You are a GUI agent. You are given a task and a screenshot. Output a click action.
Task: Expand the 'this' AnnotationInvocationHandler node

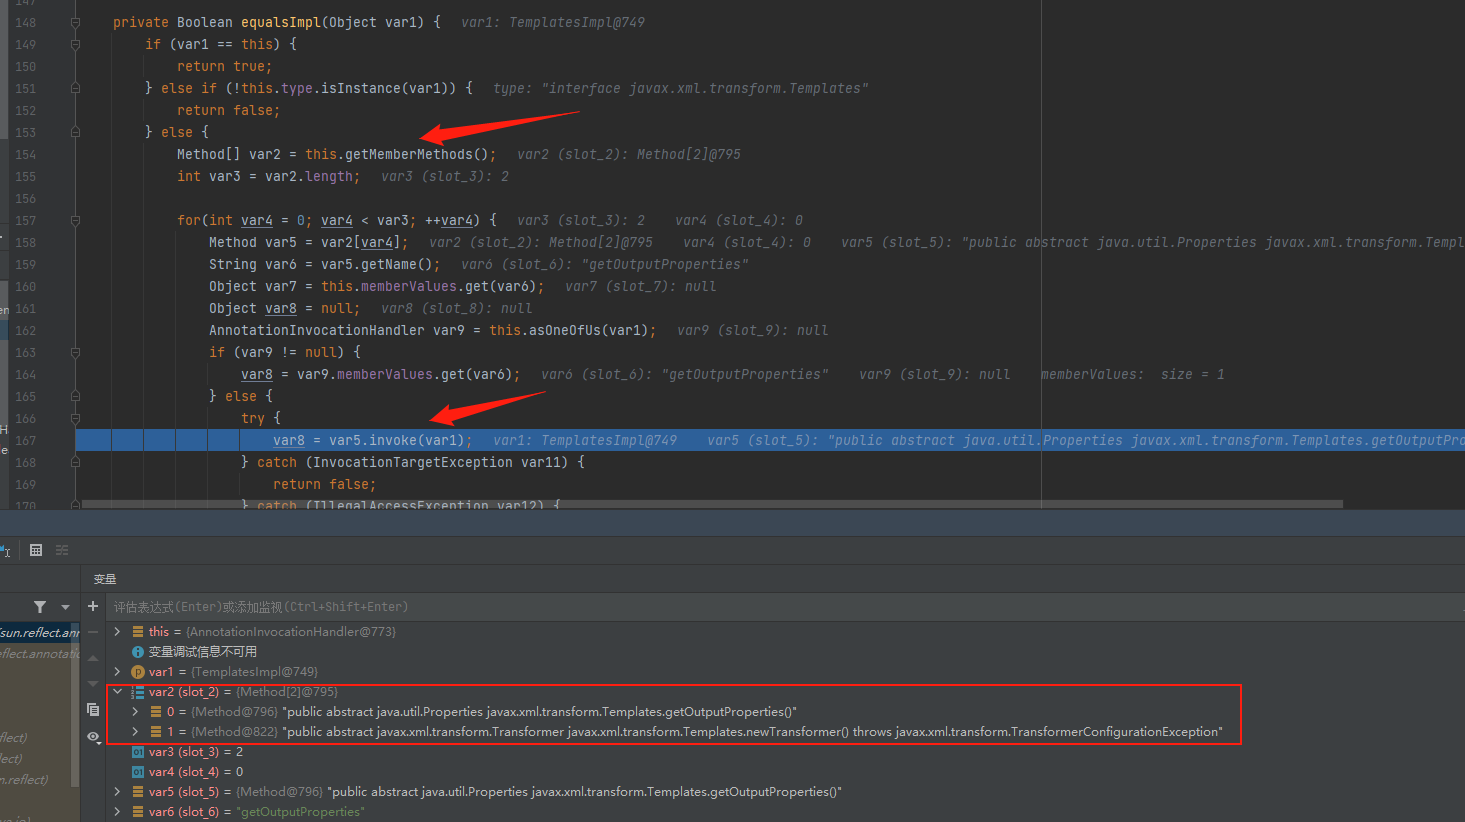tap(118, 632)
